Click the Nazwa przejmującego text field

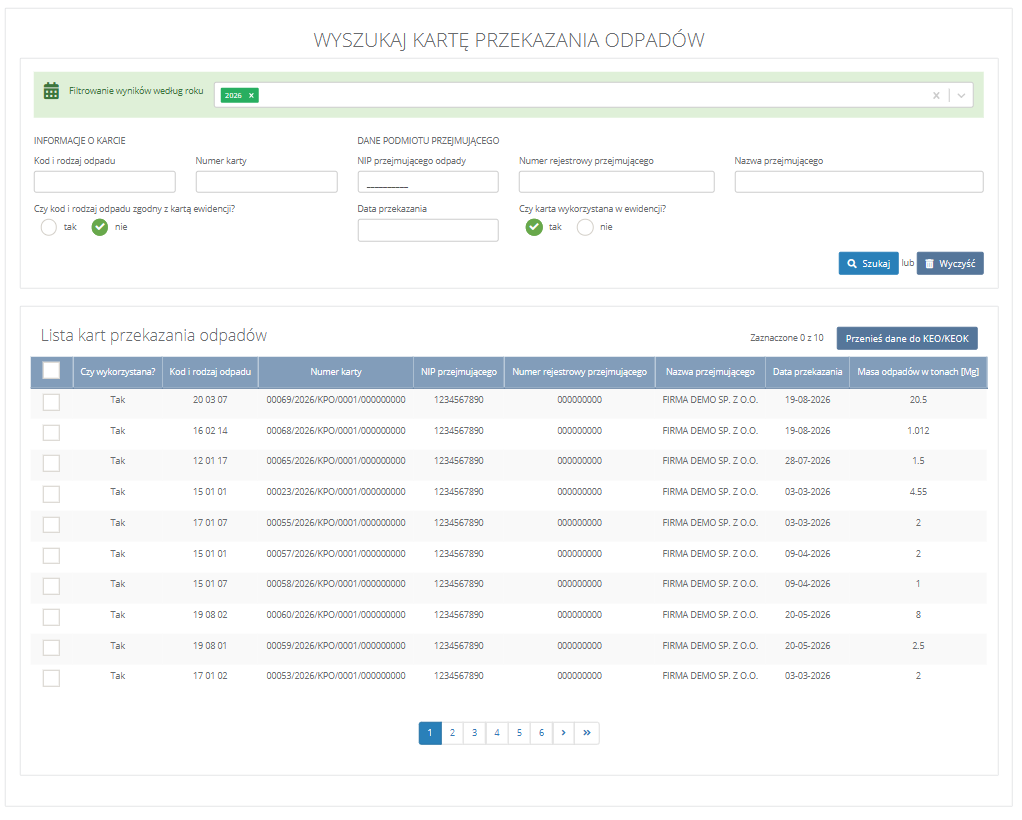click(x=858, y=181)
